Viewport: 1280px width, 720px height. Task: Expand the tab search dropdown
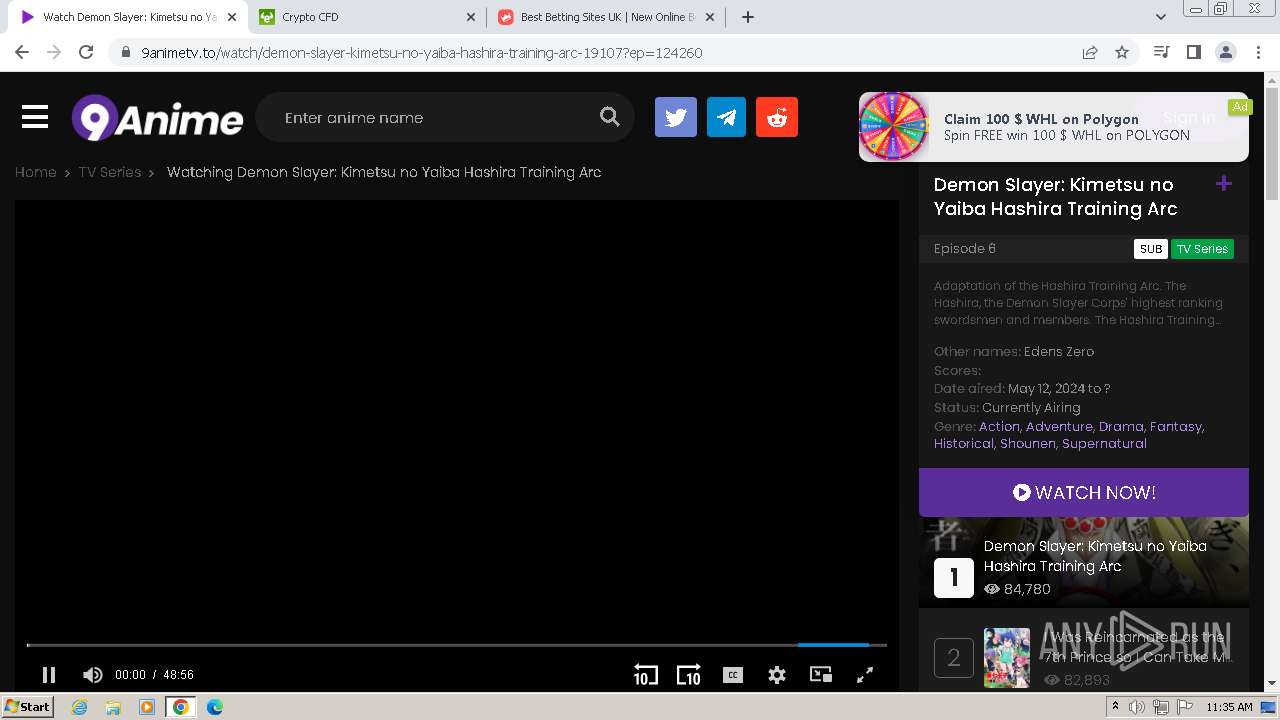coord(1161,17)
